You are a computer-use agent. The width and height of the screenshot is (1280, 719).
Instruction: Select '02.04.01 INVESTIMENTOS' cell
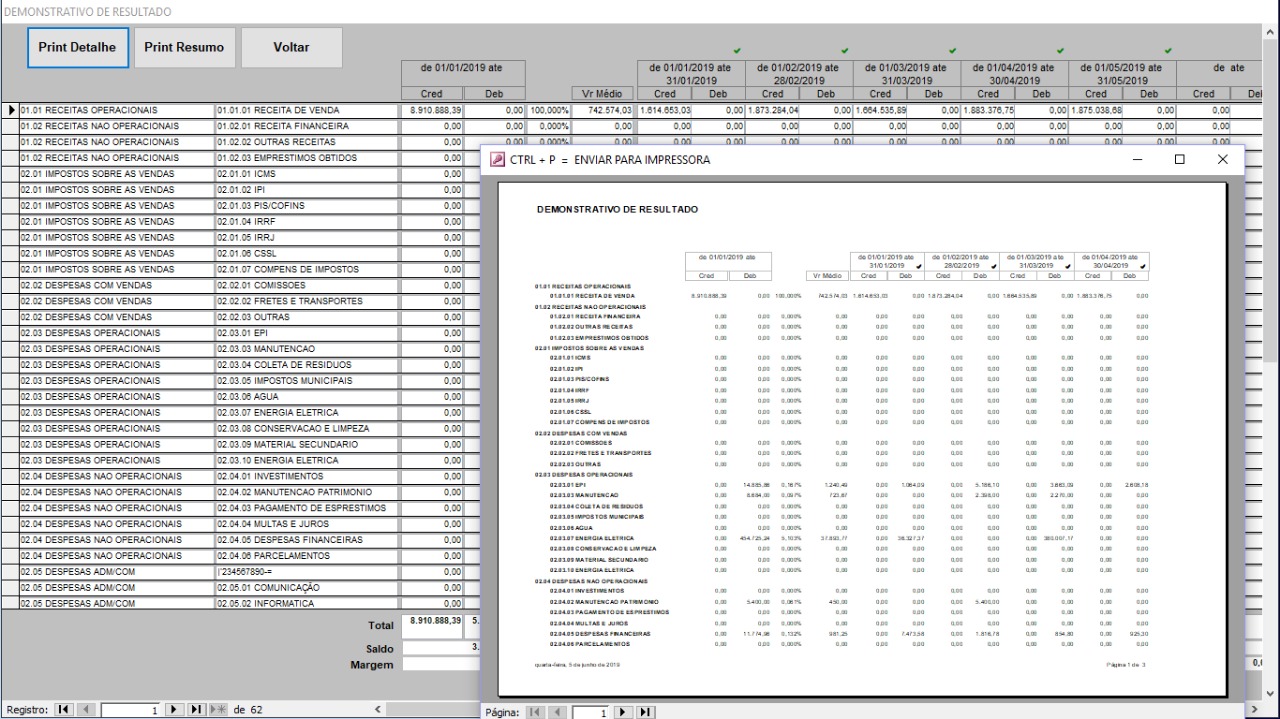click(x=307, y=476)
